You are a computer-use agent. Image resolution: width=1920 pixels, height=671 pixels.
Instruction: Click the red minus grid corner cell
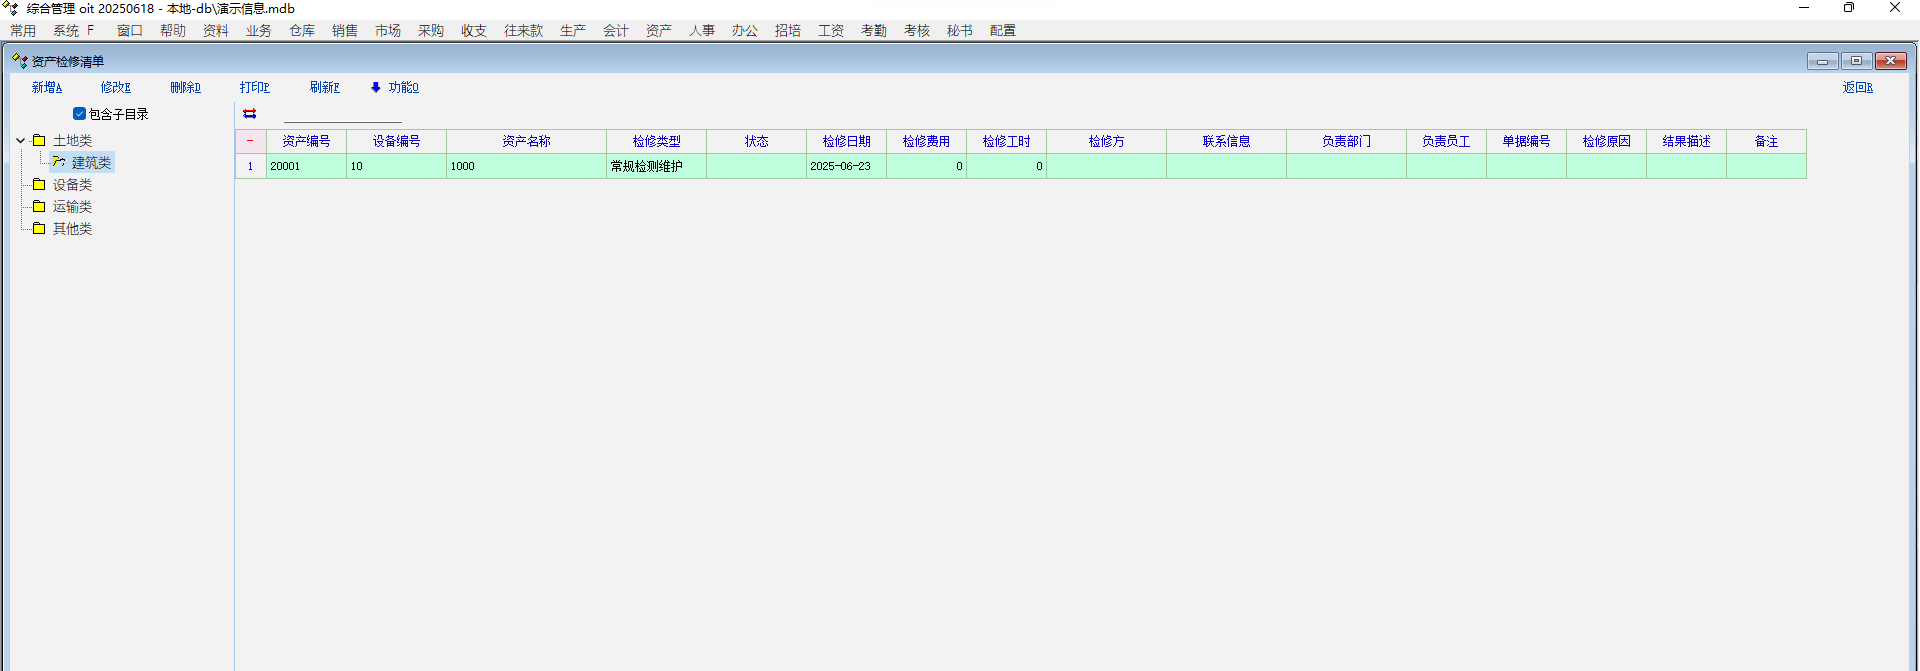tap(250, 141)
